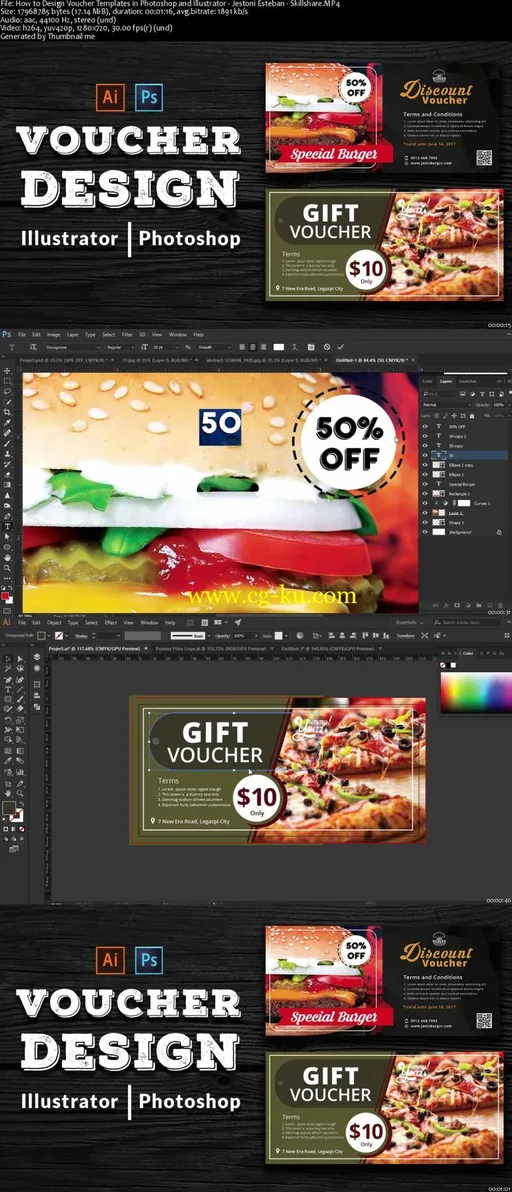Click the white text color swatch in Photoshop
The width and height of the screenshot is (512, 1192).
click(279, 346)
